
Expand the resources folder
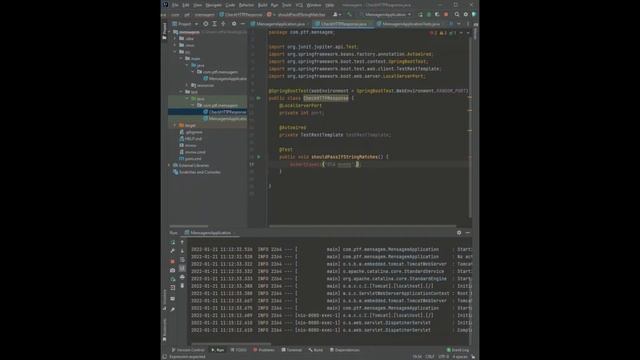(x=188, y=85)
